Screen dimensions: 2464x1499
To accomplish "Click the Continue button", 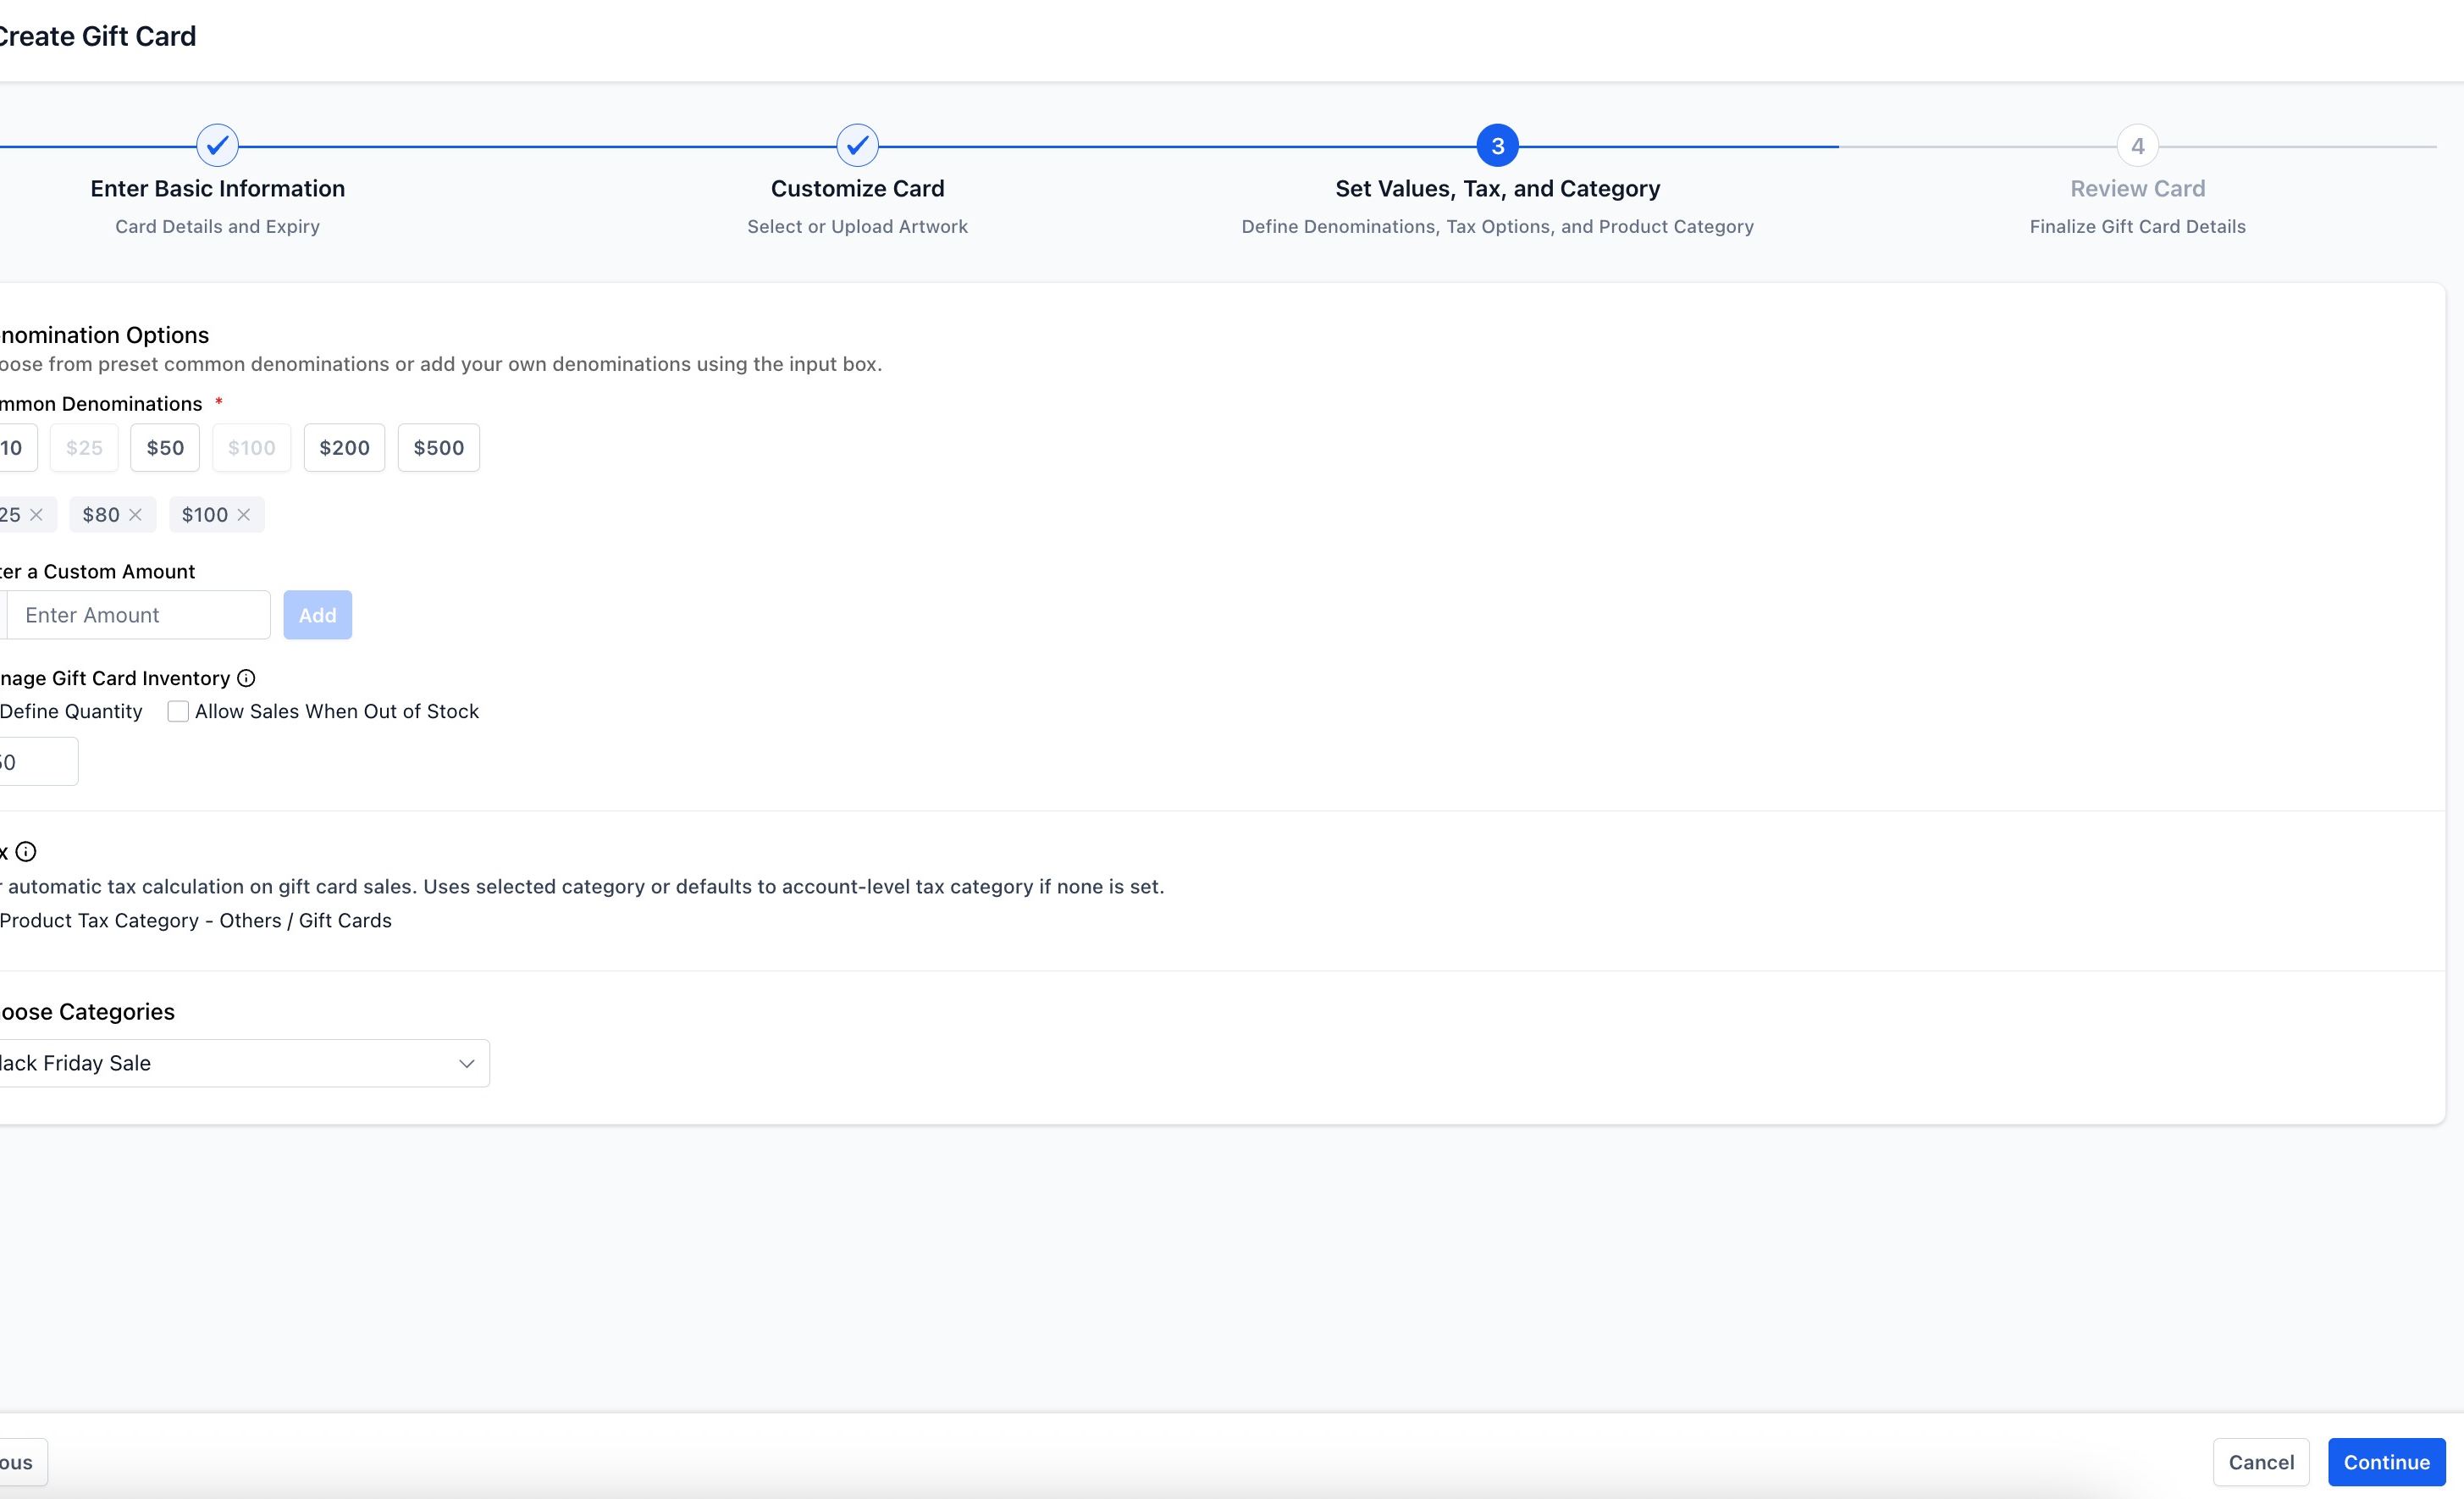I will 2386,1462.
